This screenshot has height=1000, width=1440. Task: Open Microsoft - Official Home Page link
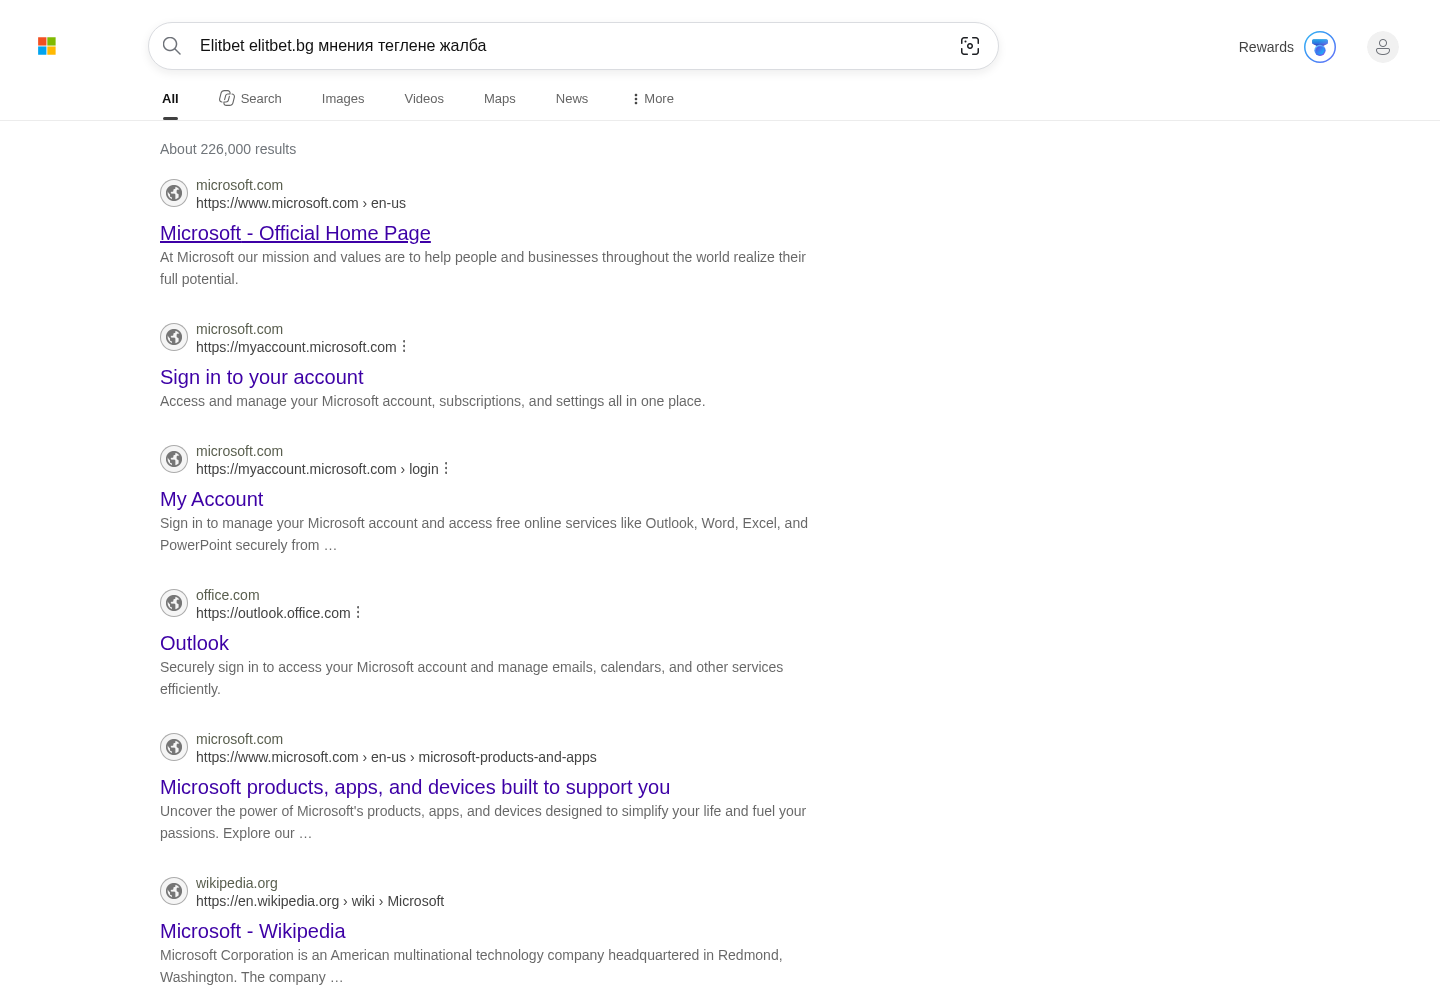tap(295, 233)
